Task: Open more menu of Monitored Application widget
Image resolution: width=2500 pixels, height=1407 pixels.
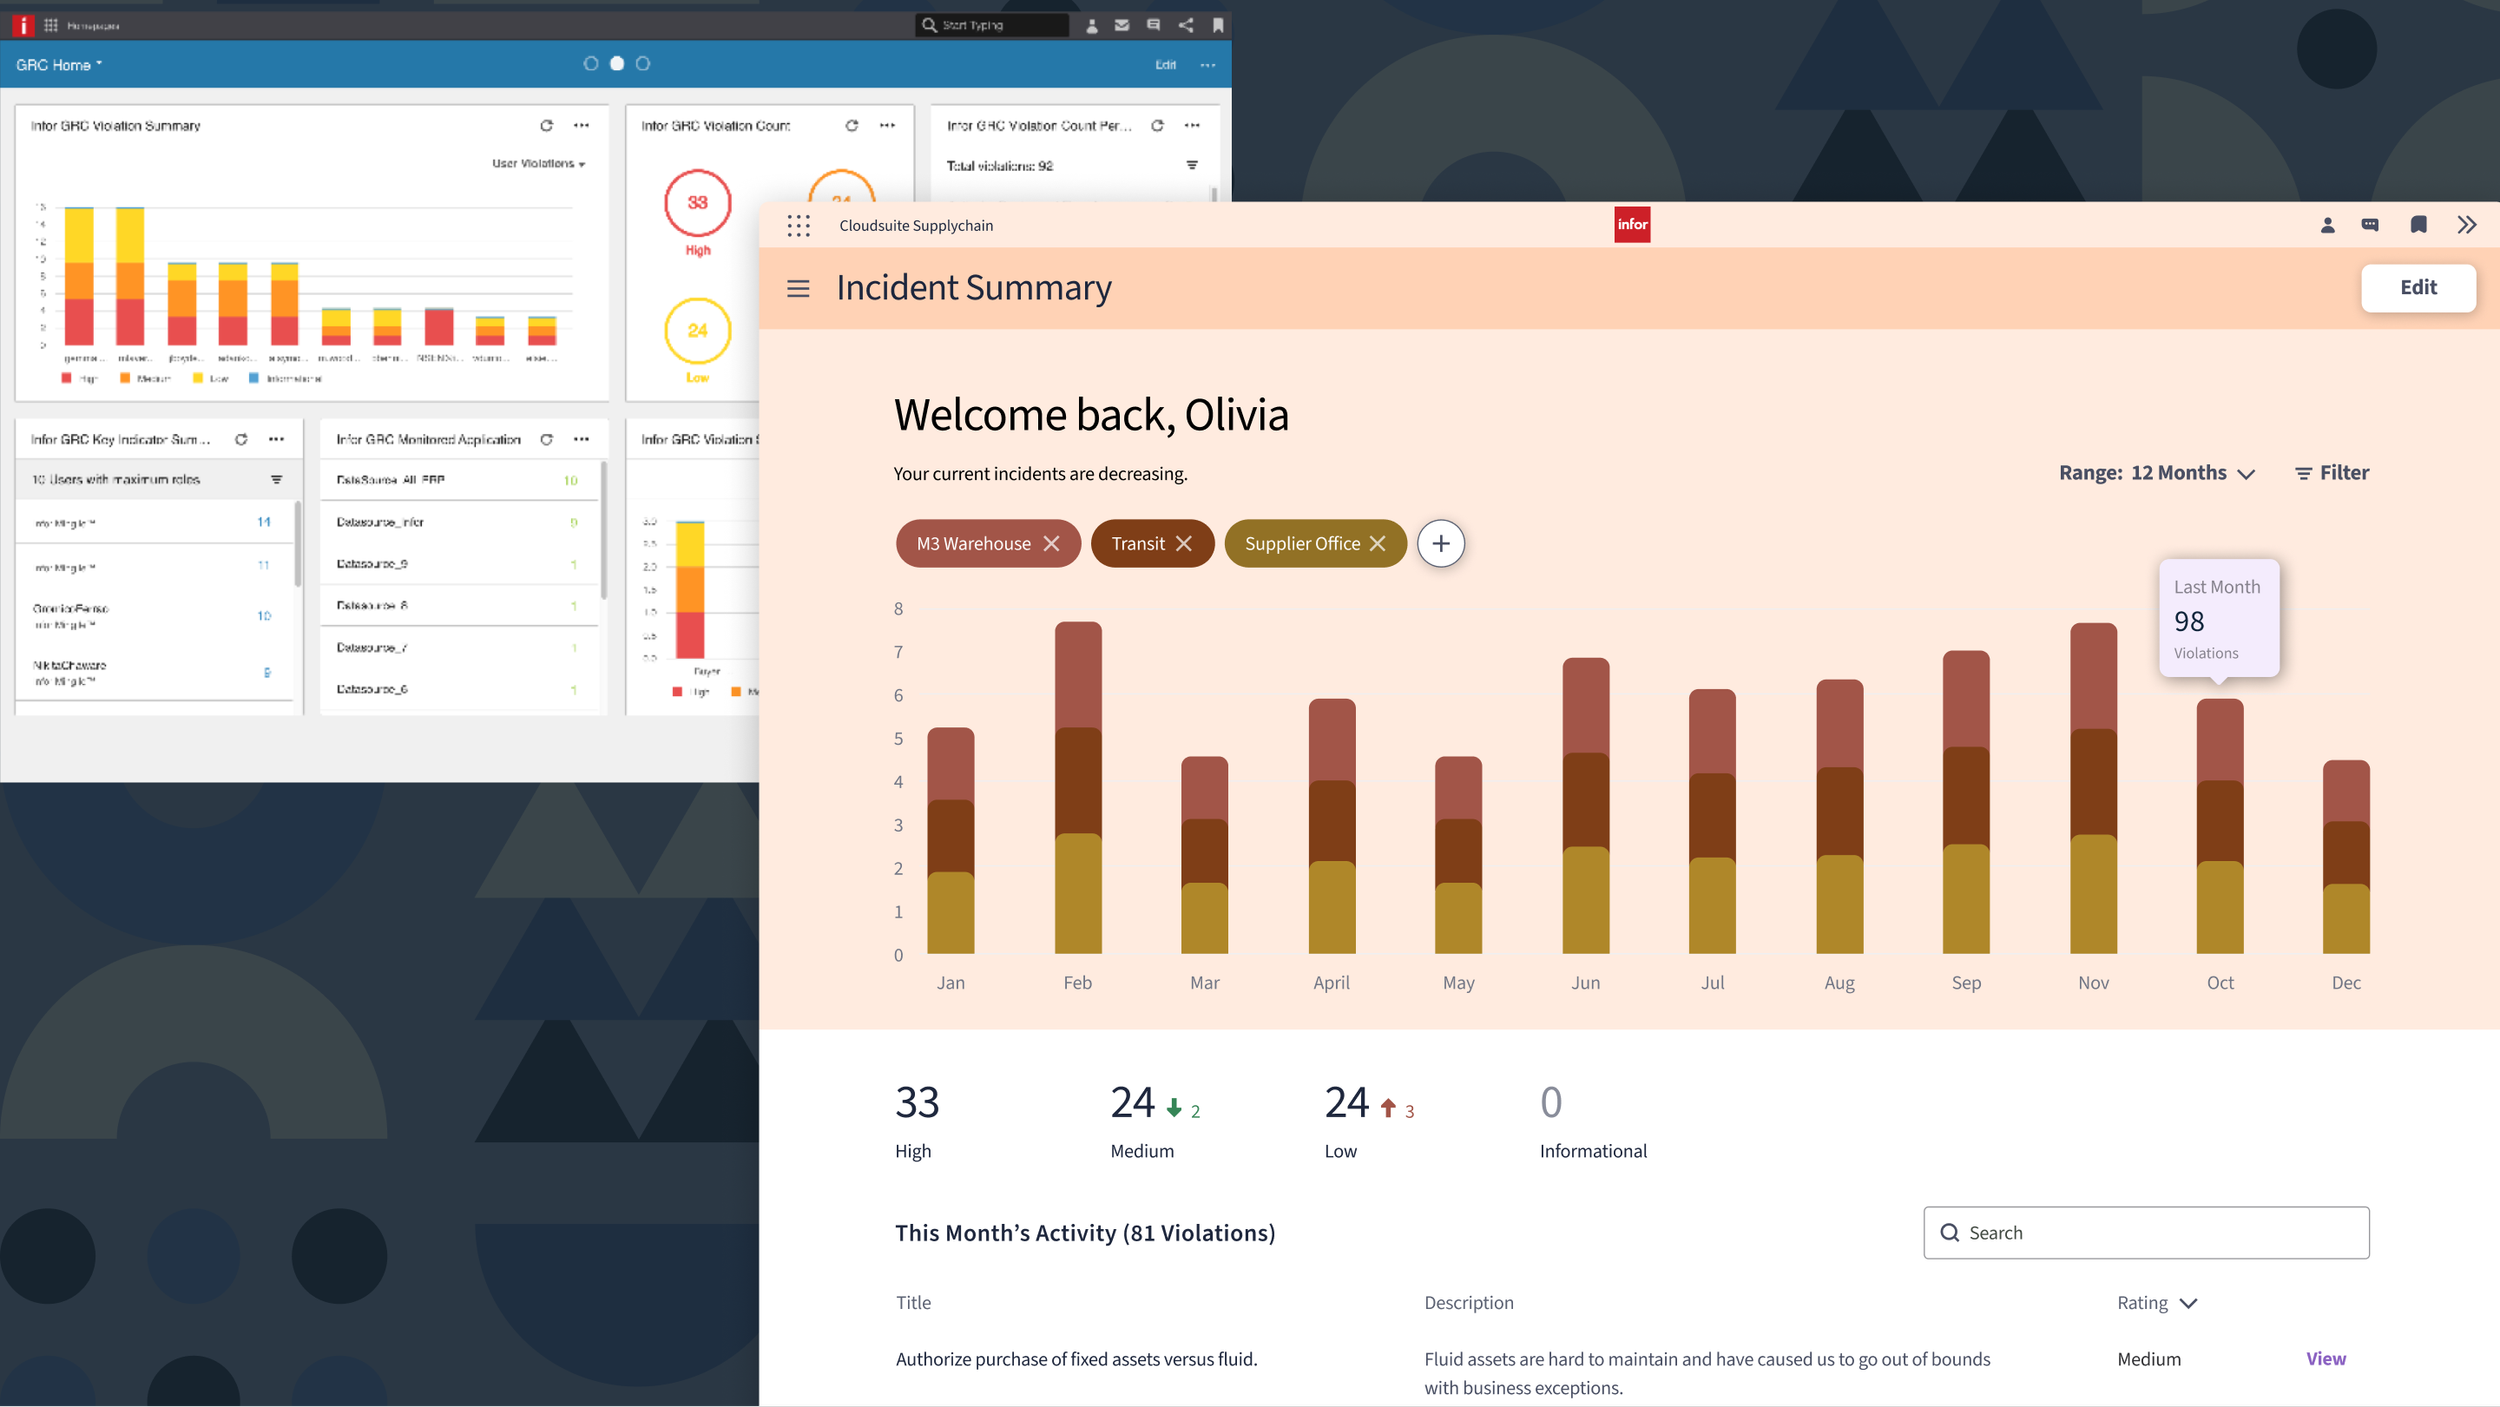Action: click(581, 439)
